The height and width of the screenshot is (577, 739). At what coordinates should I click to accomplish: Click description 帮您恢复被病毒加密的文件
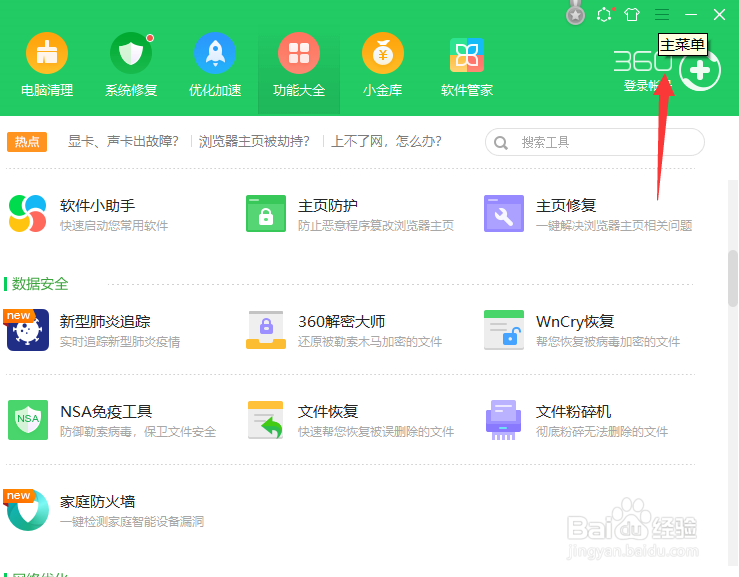(608, 342)
